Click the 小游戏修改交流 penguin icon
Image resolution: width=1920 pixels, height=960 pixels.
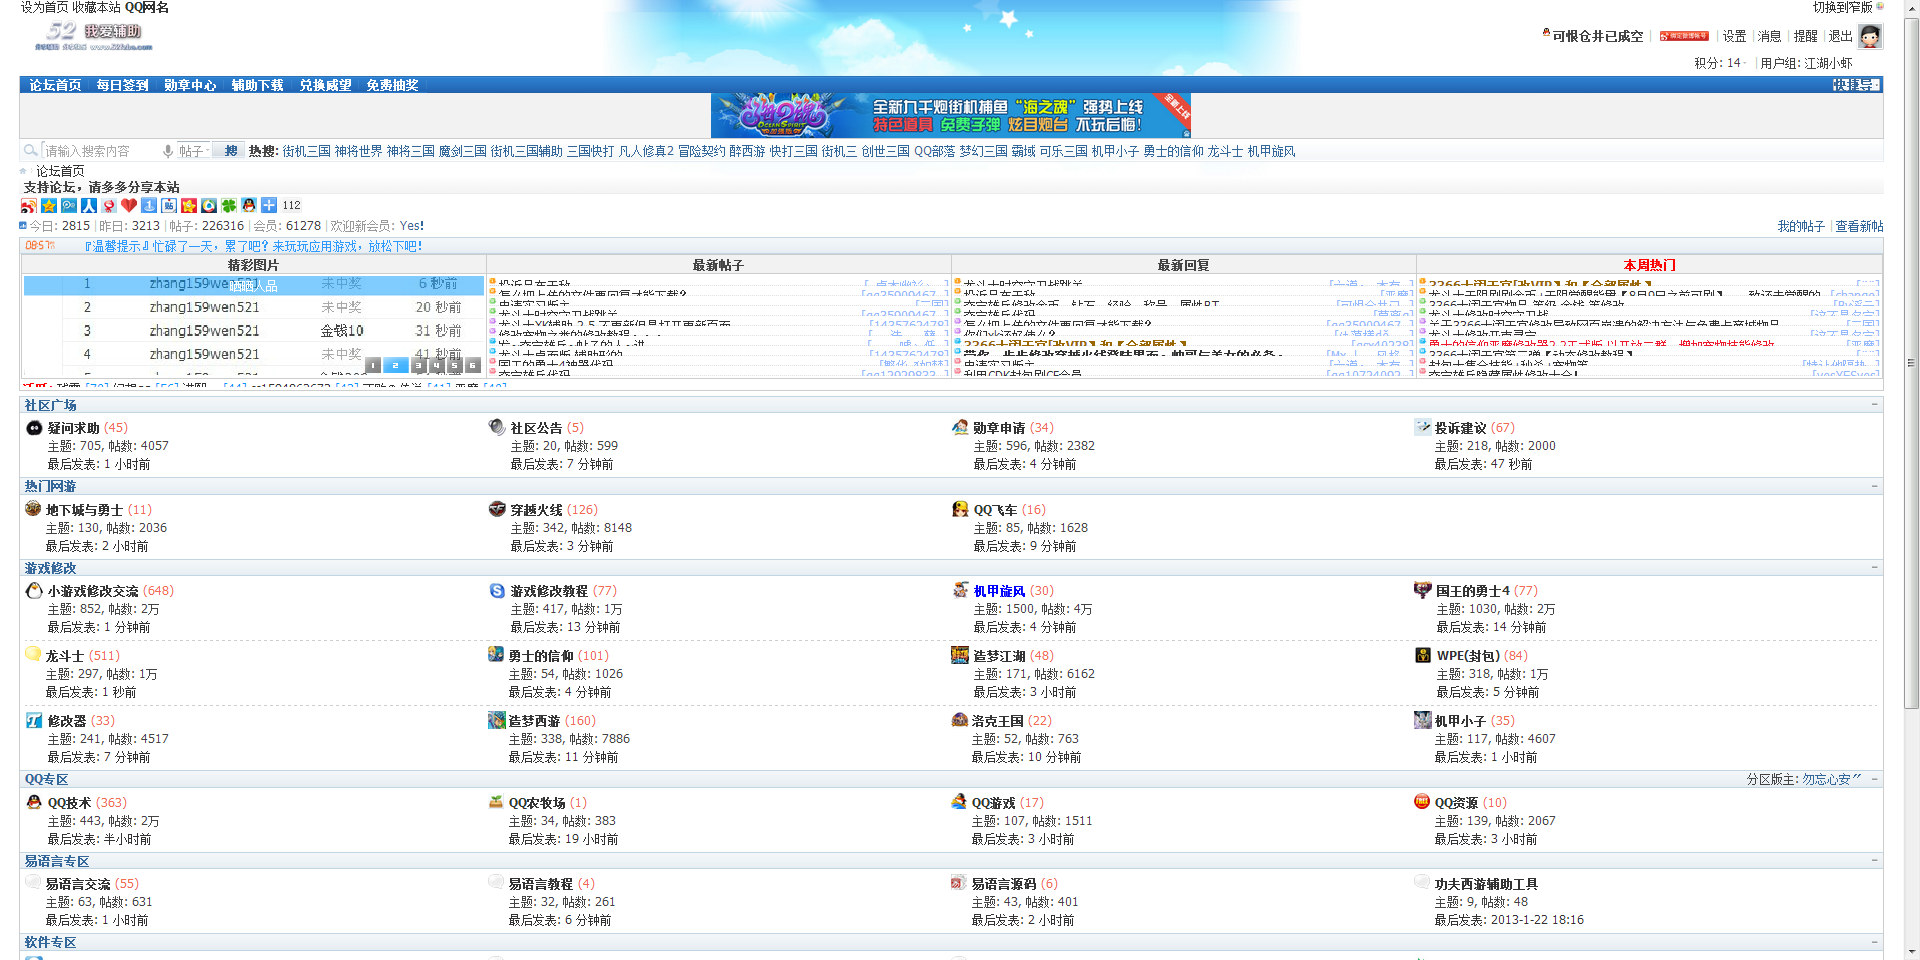(x=34, y=590)
